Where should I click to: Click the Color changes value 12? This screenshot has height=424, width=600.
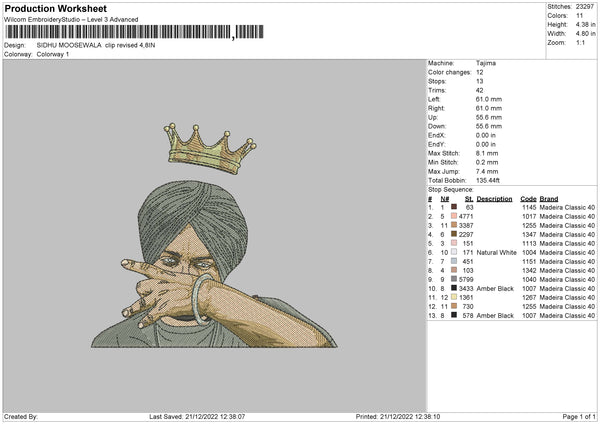tap(479, 72)
